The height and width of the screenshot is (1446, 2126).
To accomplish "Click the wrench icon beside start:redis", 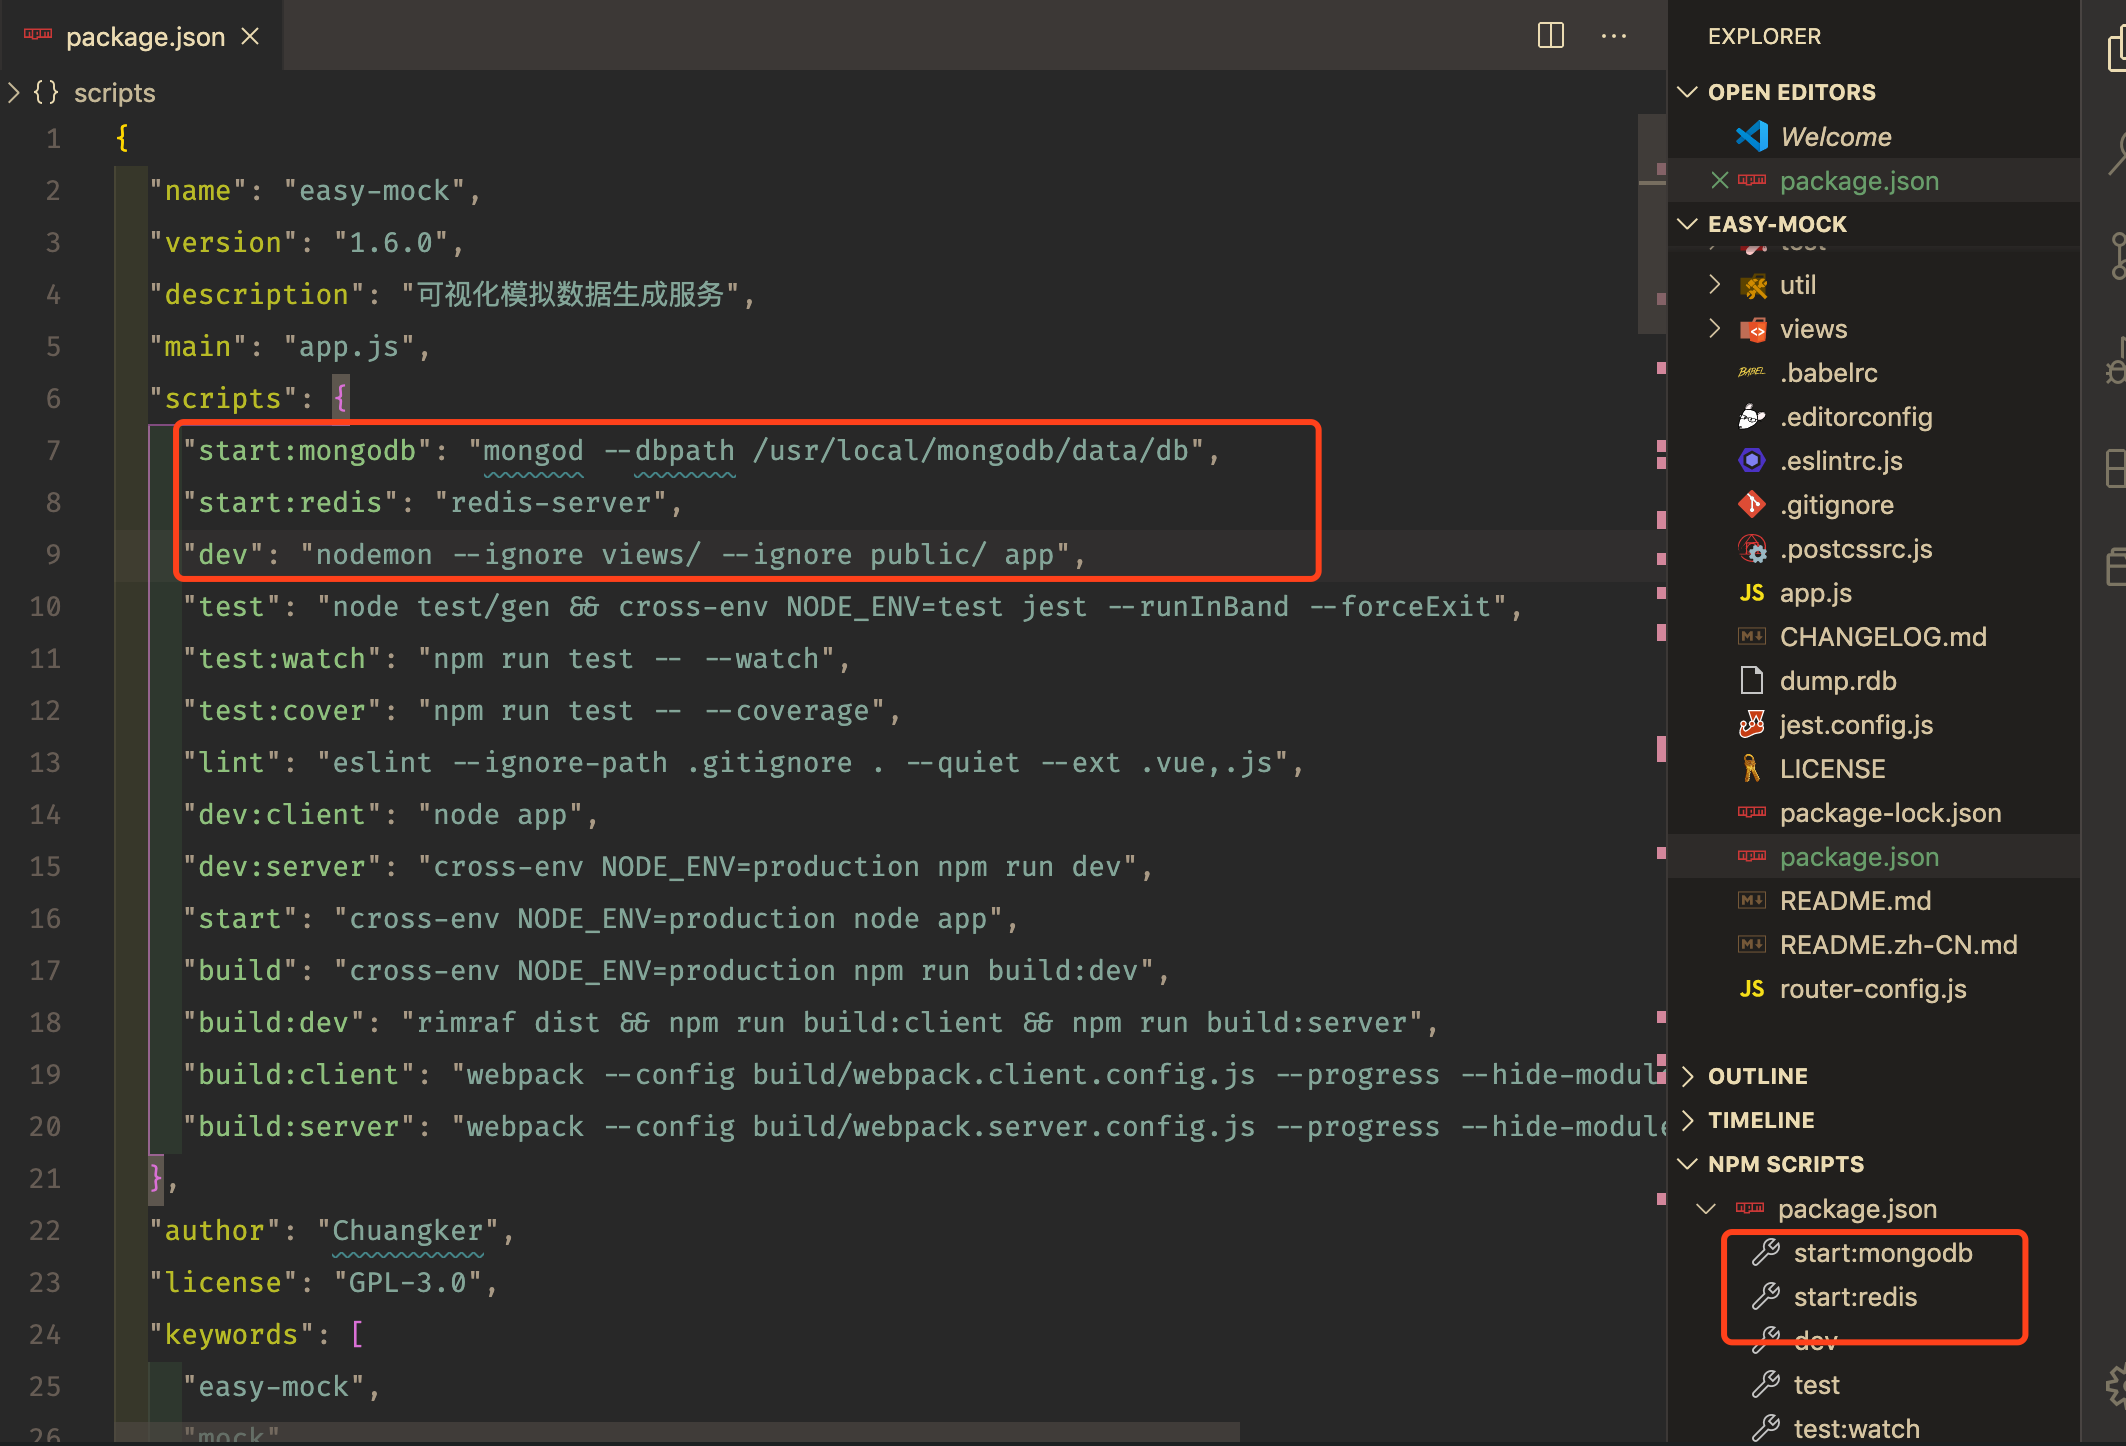I will [x=1766, y=1297].
